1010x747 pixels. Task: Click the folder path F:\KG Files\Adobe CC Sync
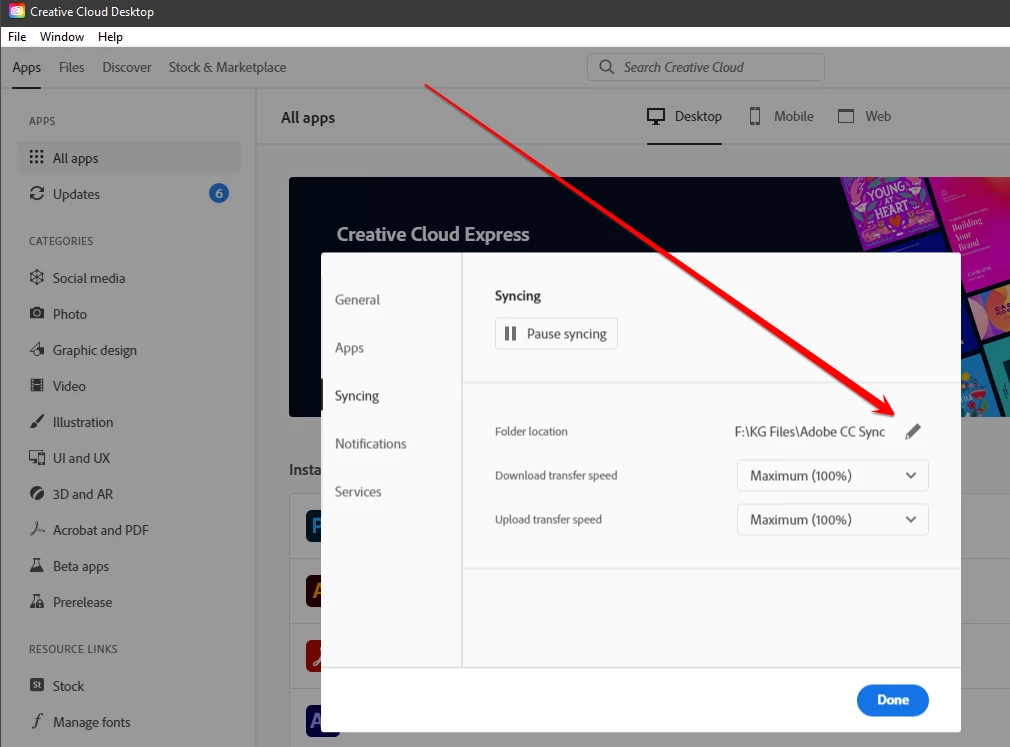pyautogui.click(x=810, y=431)
